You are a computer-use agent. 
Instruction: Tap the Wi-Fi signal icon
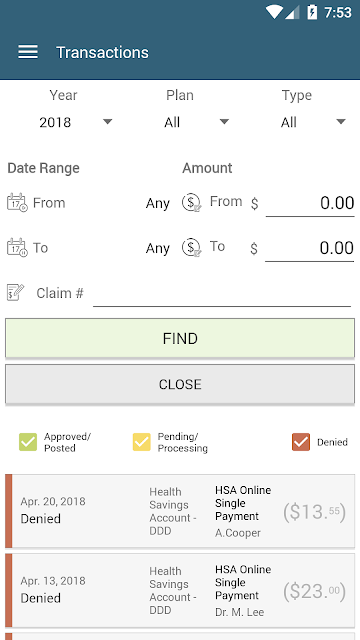click(273, 12)
